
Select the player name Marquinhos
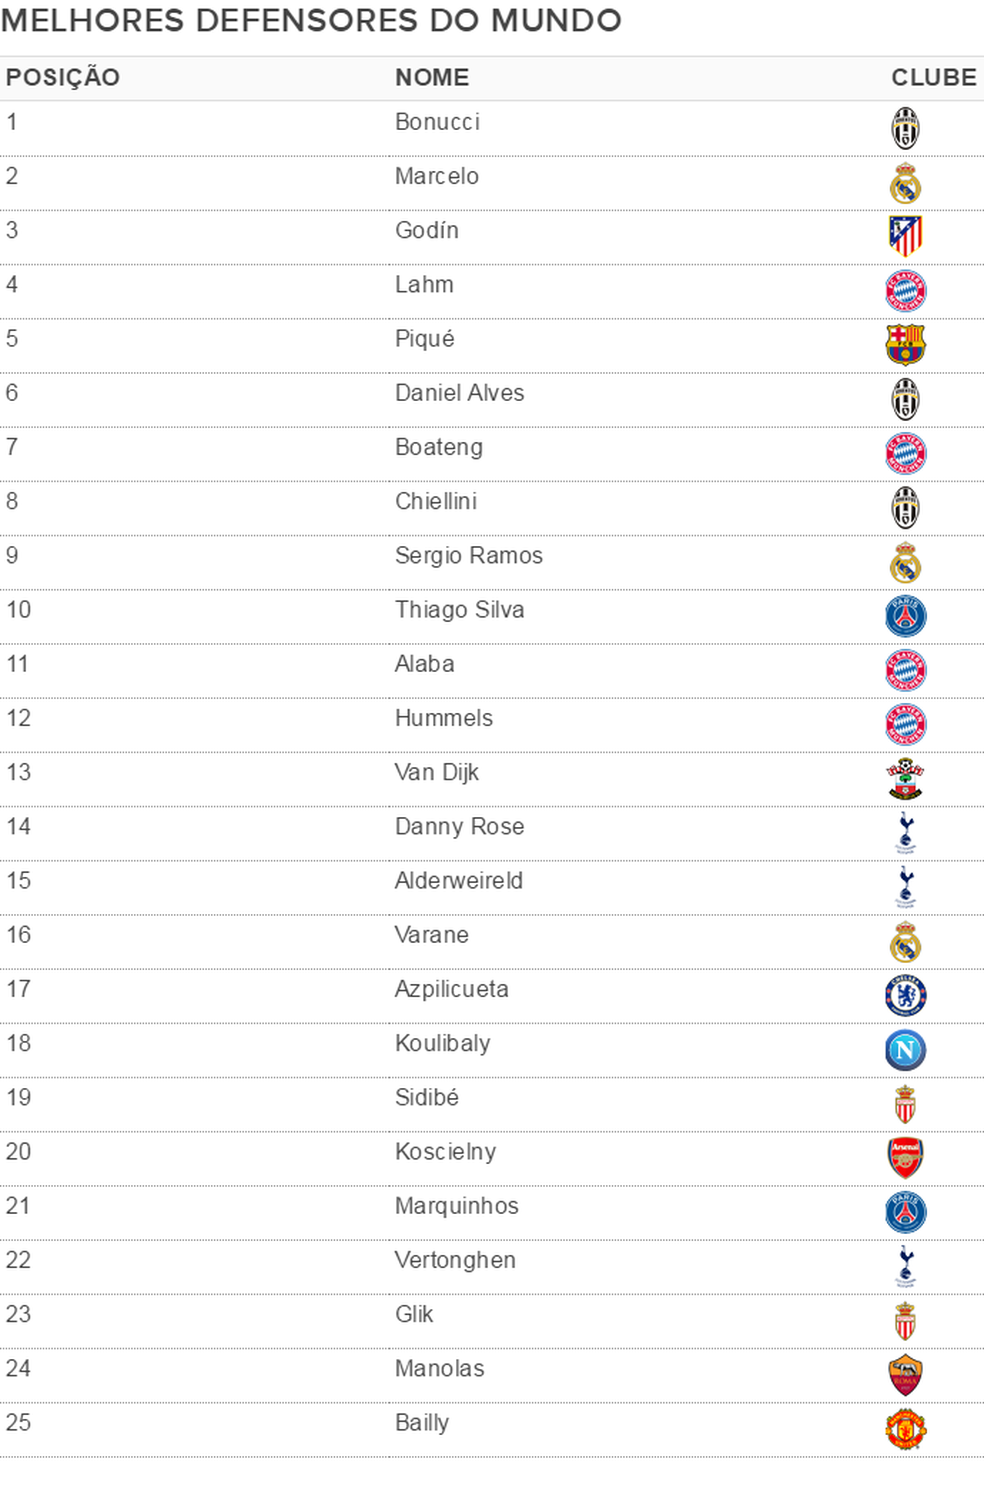pos(457,1206)
